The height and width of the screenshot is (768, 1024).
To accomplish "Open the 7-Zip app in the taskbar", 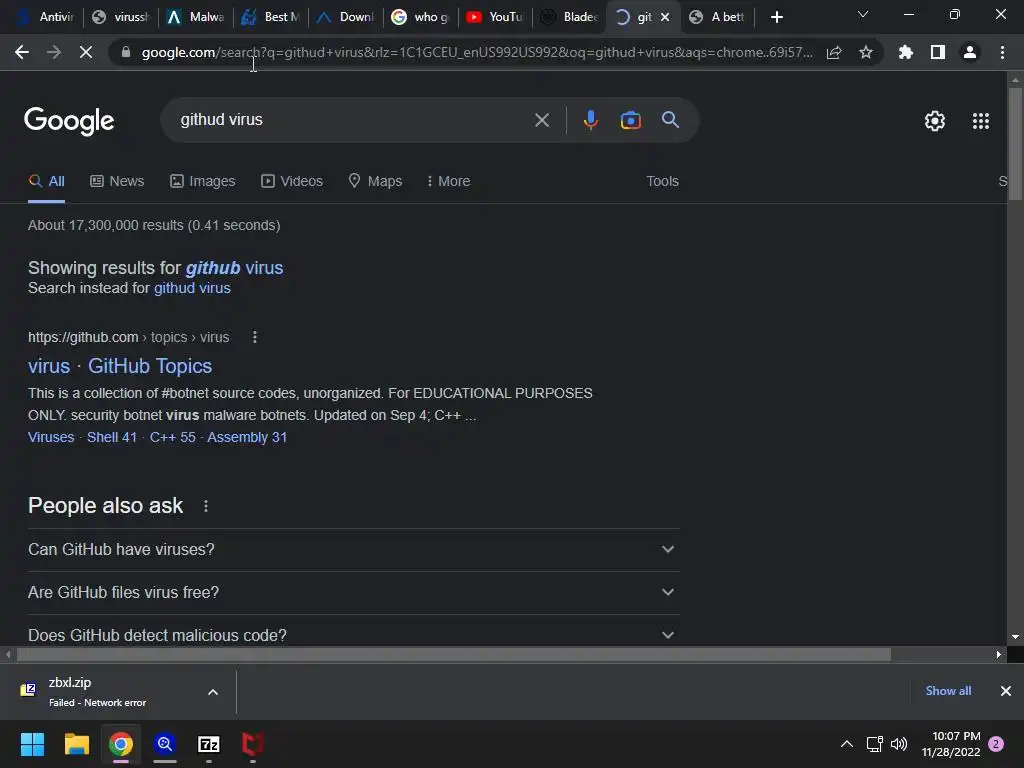I will [x=209, y=744].
